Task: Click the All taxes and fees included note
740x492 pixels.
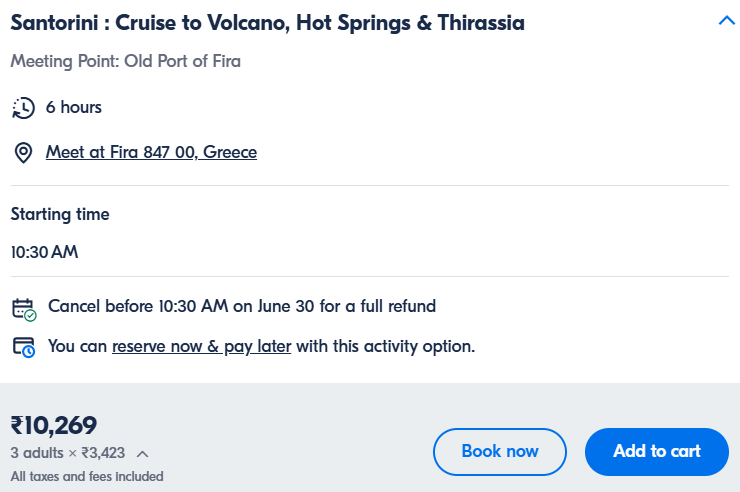Action: [87, 476]
